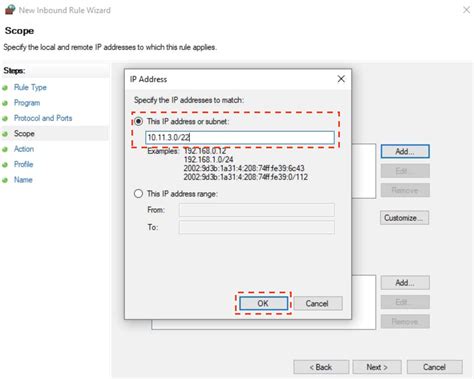
Task: Open the Name step
Action: pyautogui.click(x=23, y=180)
